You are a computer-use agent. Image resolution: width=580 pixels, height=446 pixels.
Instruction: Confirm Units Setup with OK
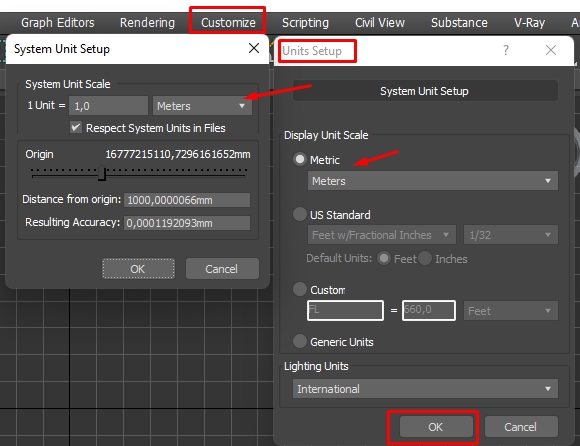[x=436, y=427]
